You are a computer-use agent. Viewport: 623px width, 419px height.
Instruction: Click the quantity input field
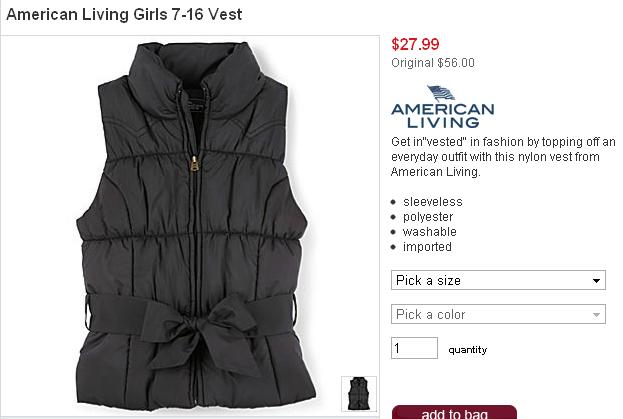click(x=414, y=348)
